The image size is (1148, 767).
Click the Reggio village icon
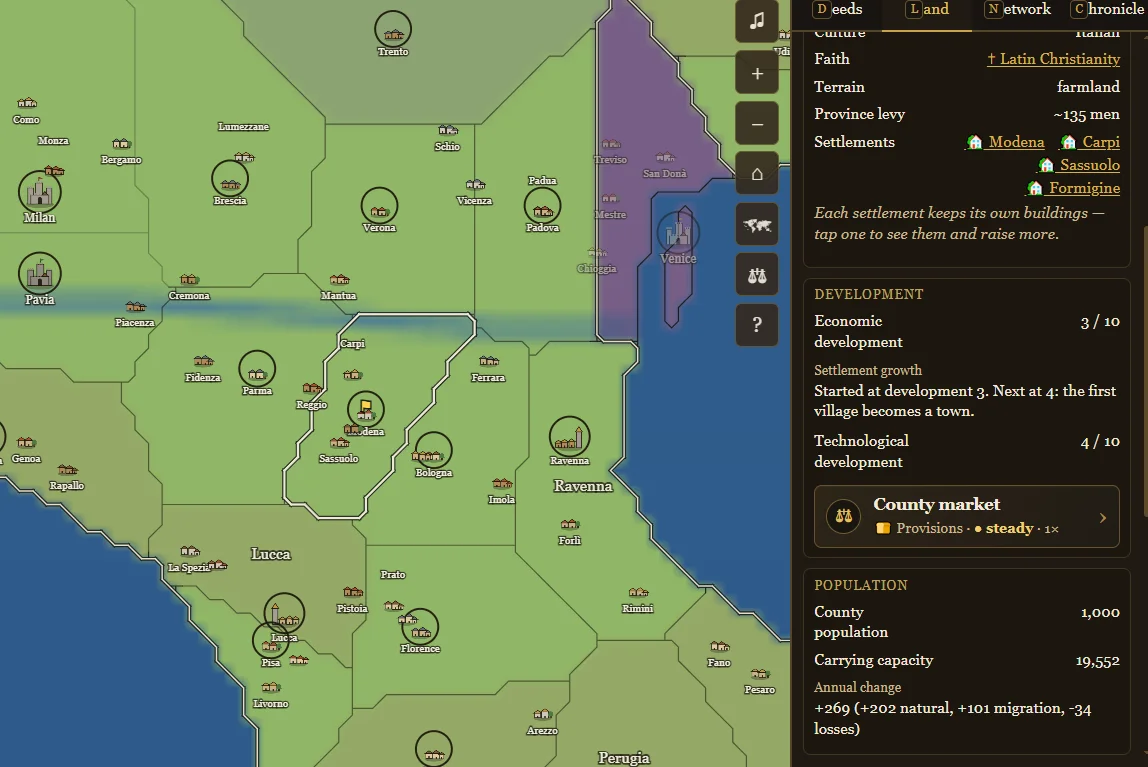312,388
